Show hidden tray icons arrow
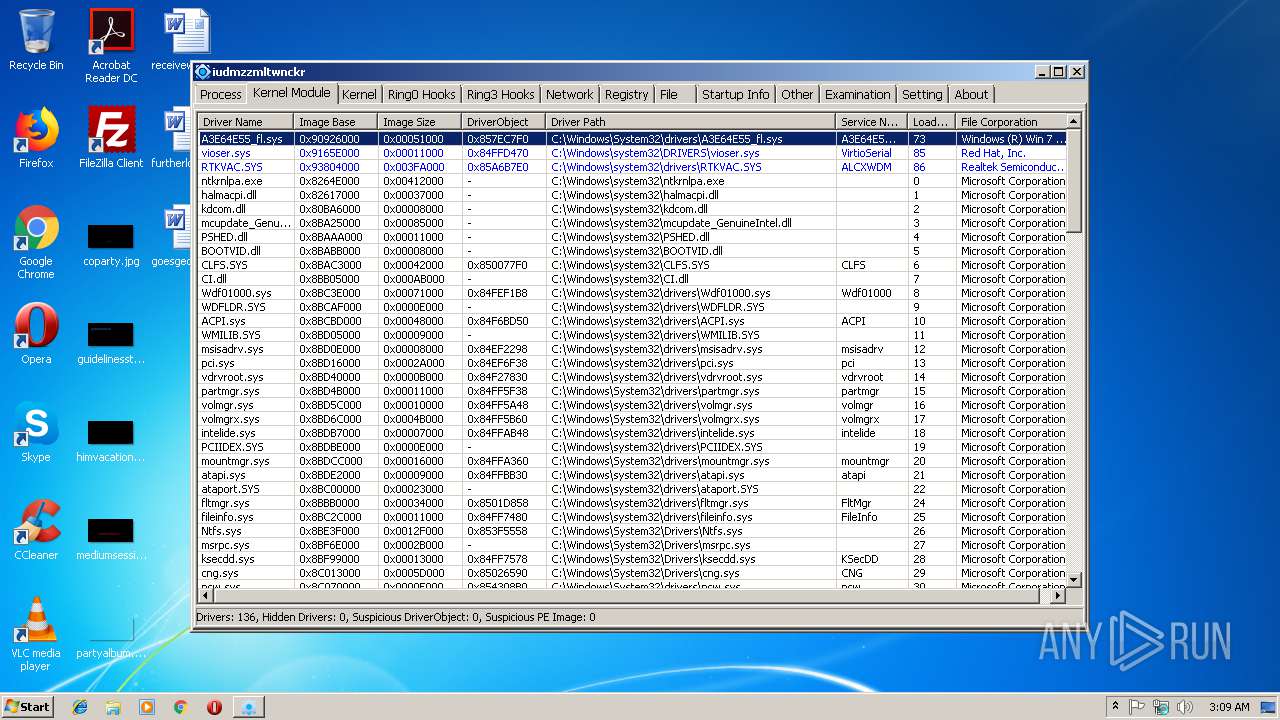The image size is (1280, 720). [x=1114, y=707]
